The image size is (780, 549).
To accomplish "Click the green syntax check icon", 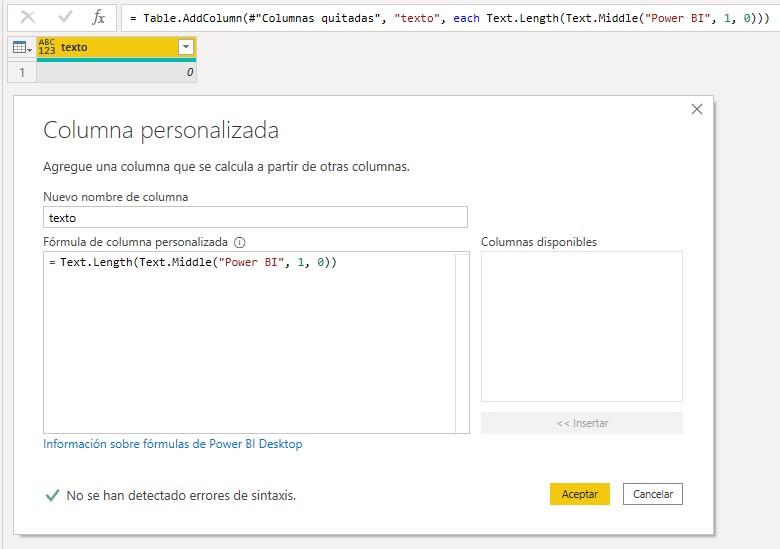I will 52,494.
